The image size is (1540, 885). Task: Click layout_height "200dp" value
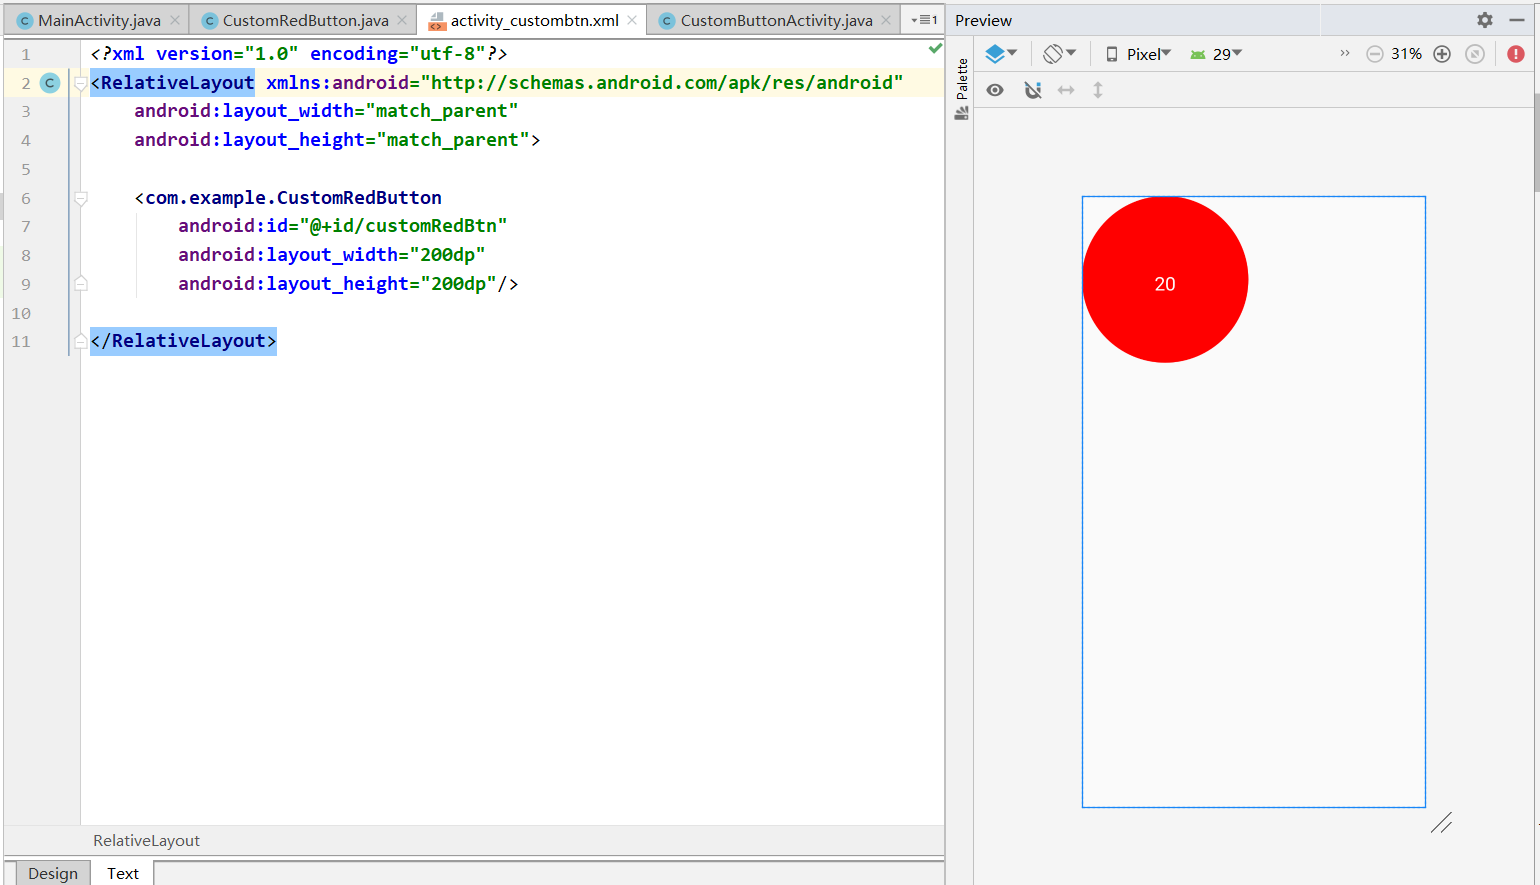(x=458, y=284)
